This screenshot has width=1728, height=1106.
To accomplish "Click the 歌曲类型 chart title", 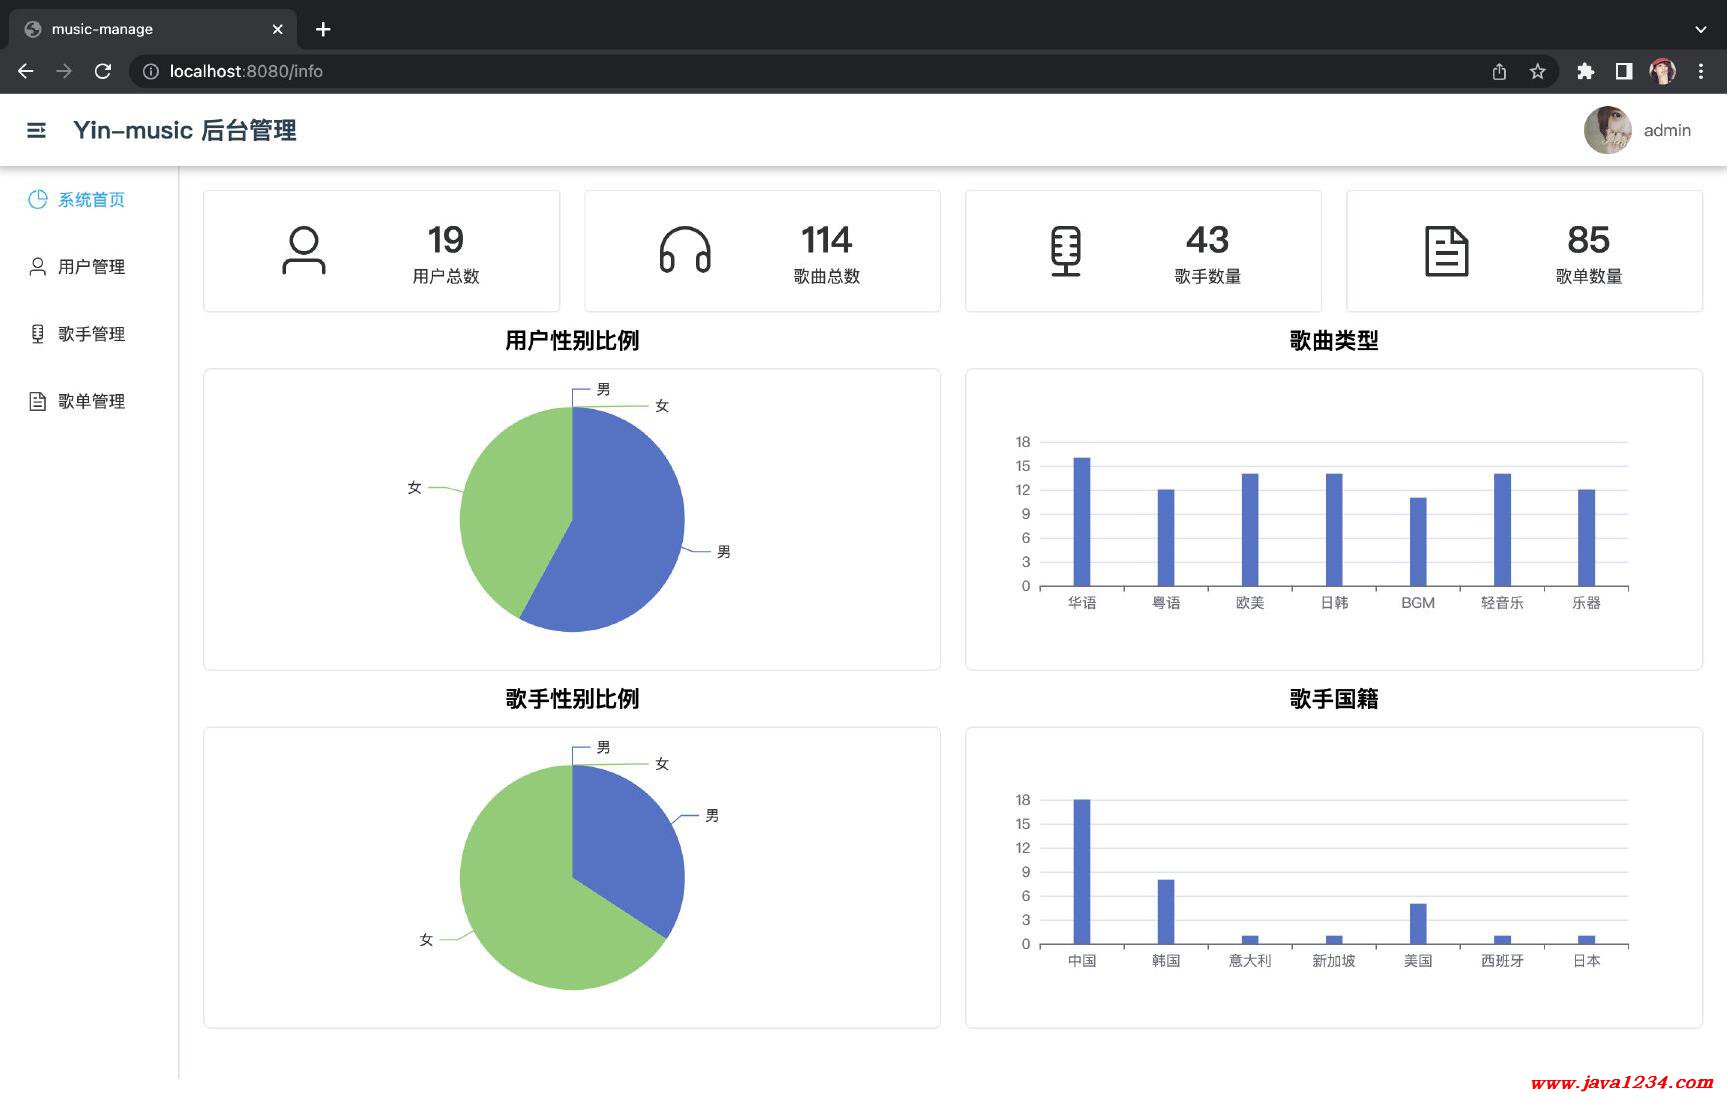I will (x=1334, y=340).
